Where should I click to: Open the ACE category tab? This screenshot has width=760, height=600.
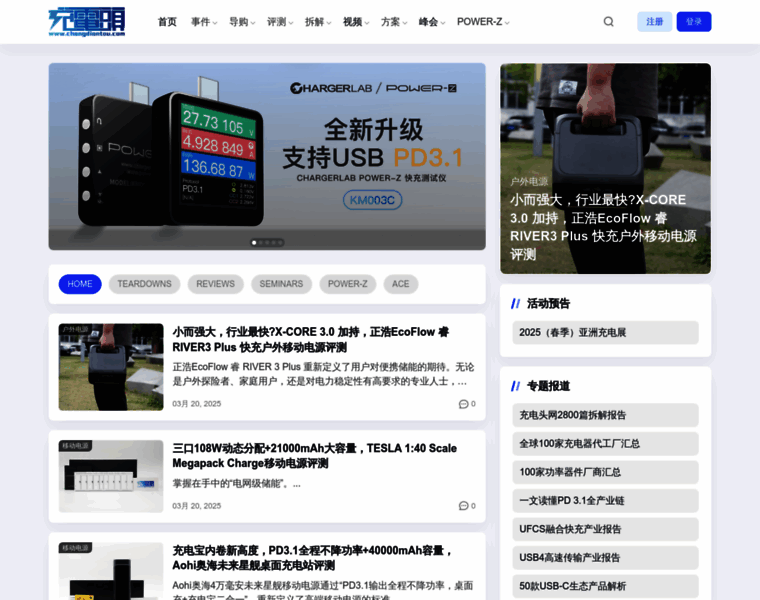[400, 284]
